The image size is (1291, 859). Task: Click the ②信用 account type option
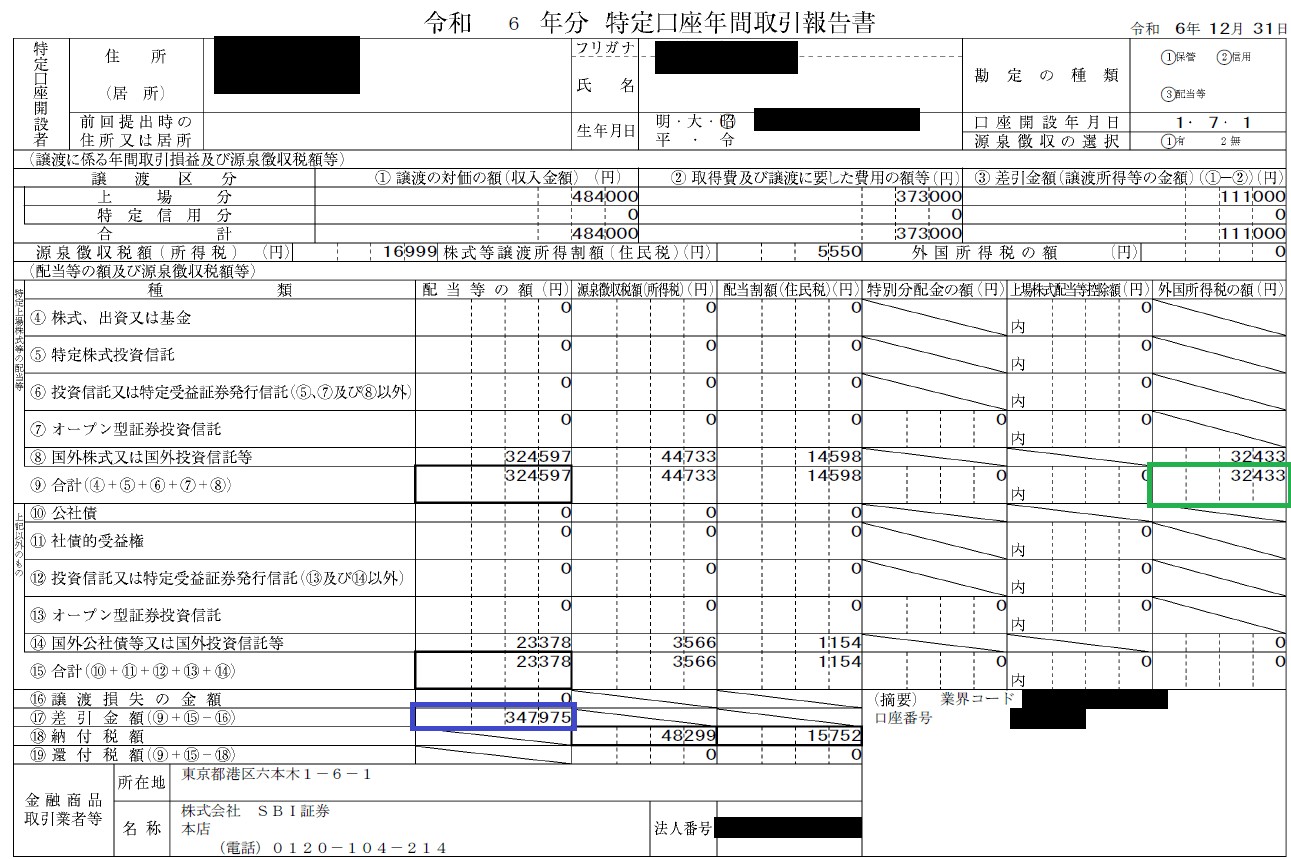point(1234,57)
